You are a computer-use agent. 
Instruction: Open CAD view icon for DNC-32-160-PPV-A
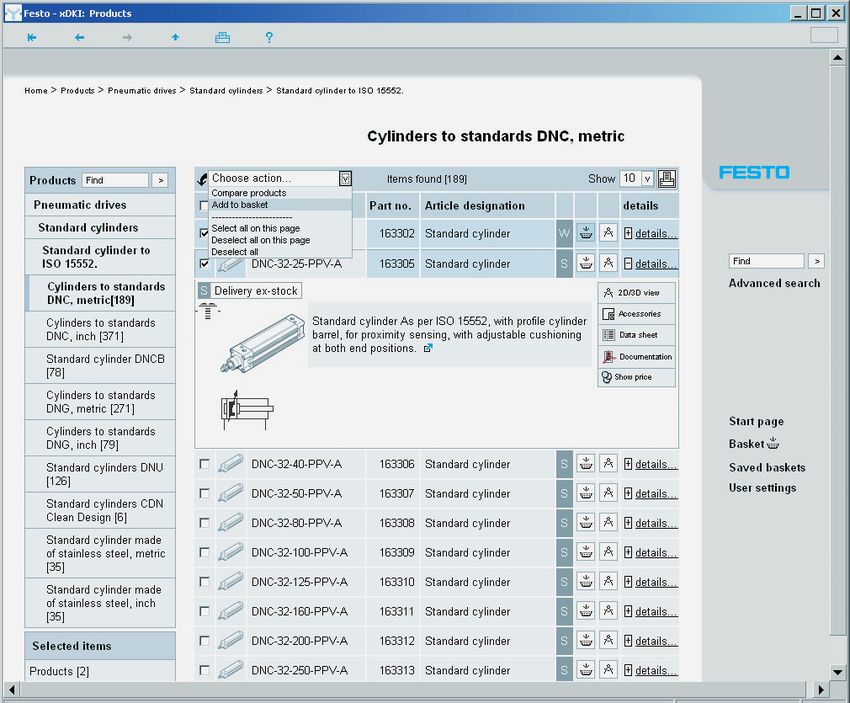point(608,611)
